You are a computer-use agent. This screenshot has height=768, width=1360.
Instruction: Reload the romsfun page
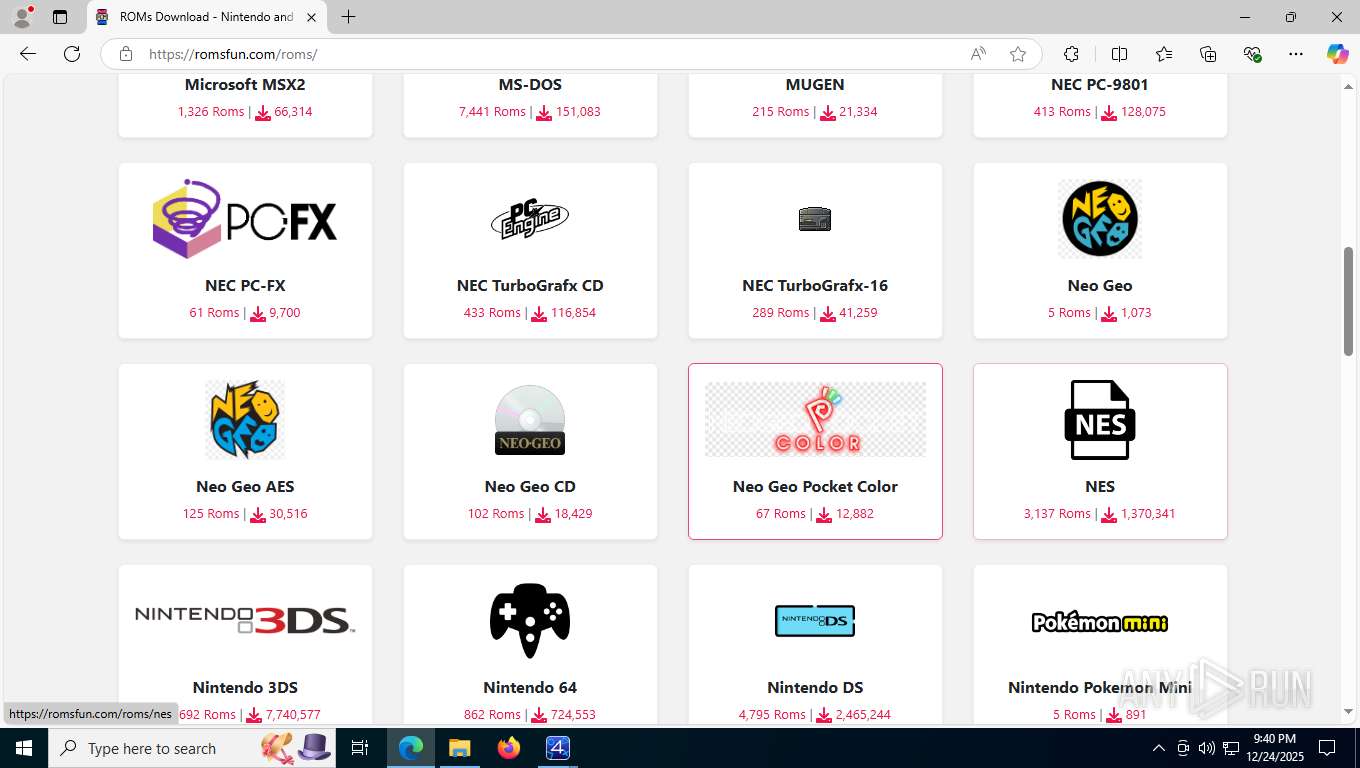pyautogui.click(x=72, y=54)
